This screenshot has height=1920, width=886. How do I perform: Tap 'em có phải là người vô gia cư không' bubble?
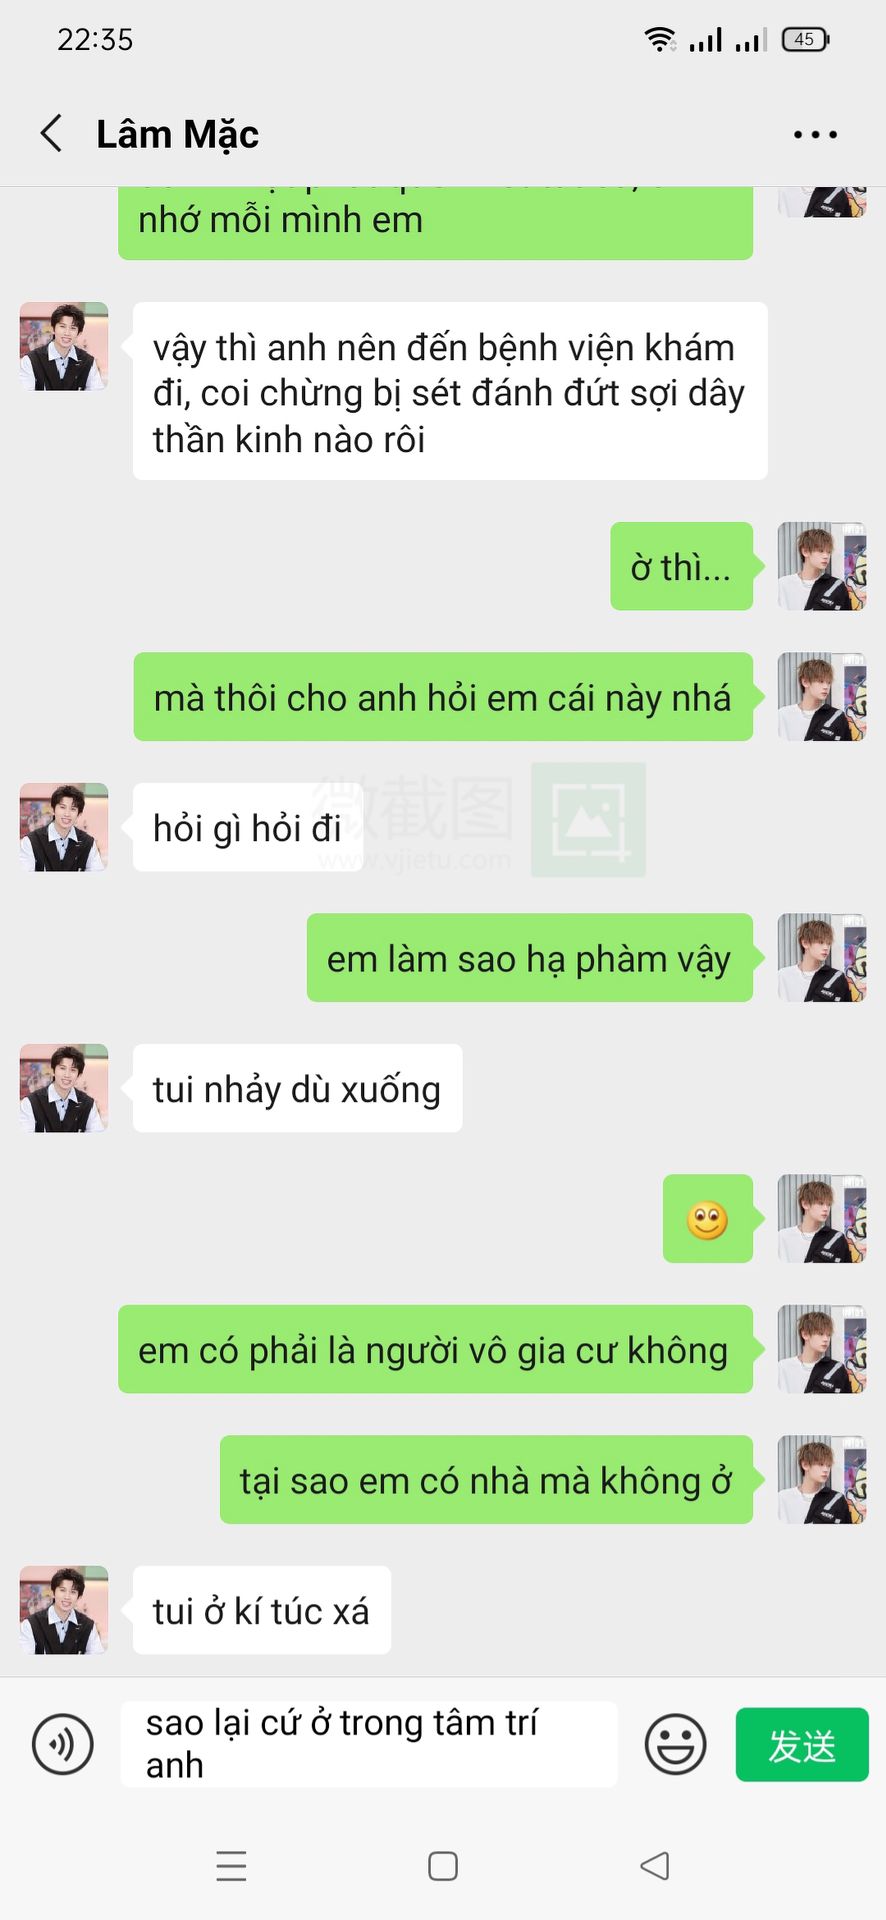point(435,1349)
